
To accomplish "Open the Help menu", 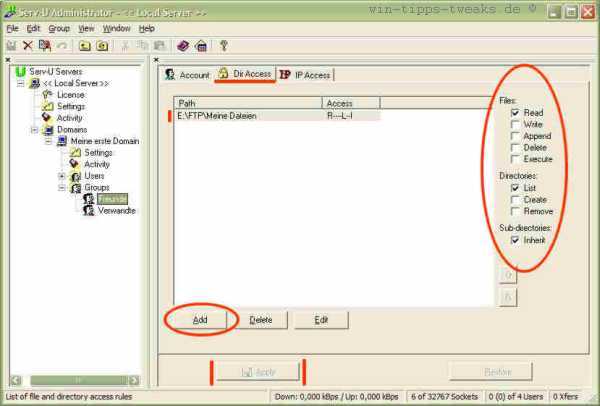I will click(x=147, y=29).
